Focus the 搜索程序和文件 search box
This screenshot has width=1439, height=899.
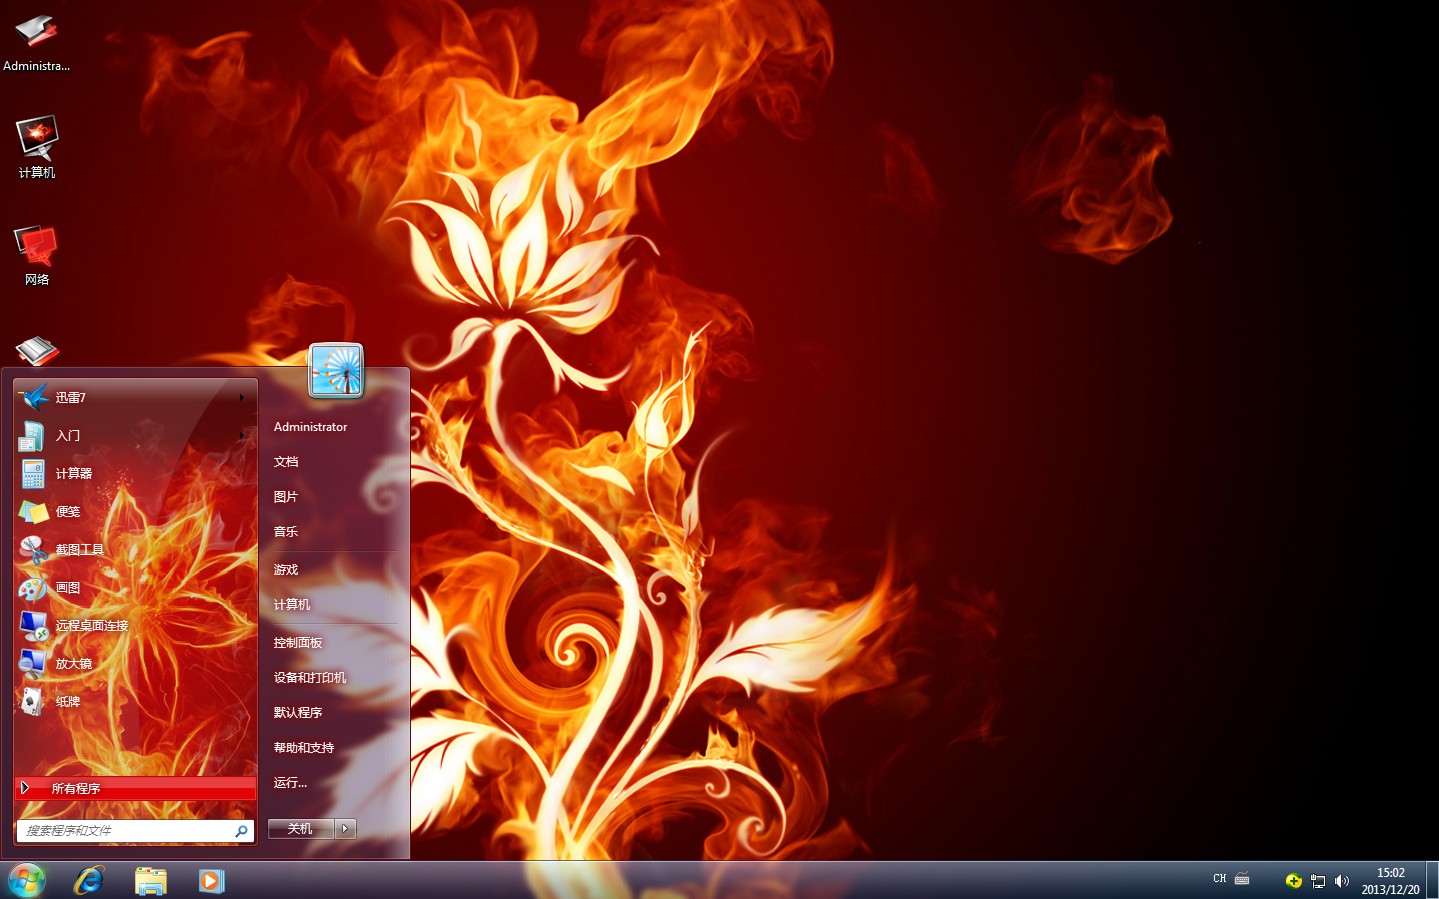(x=135, y=830)
